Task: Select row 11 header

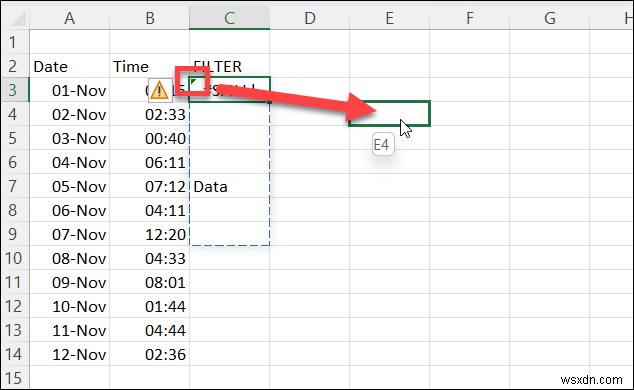Action: pyautogui.click(x=15, y=282)
